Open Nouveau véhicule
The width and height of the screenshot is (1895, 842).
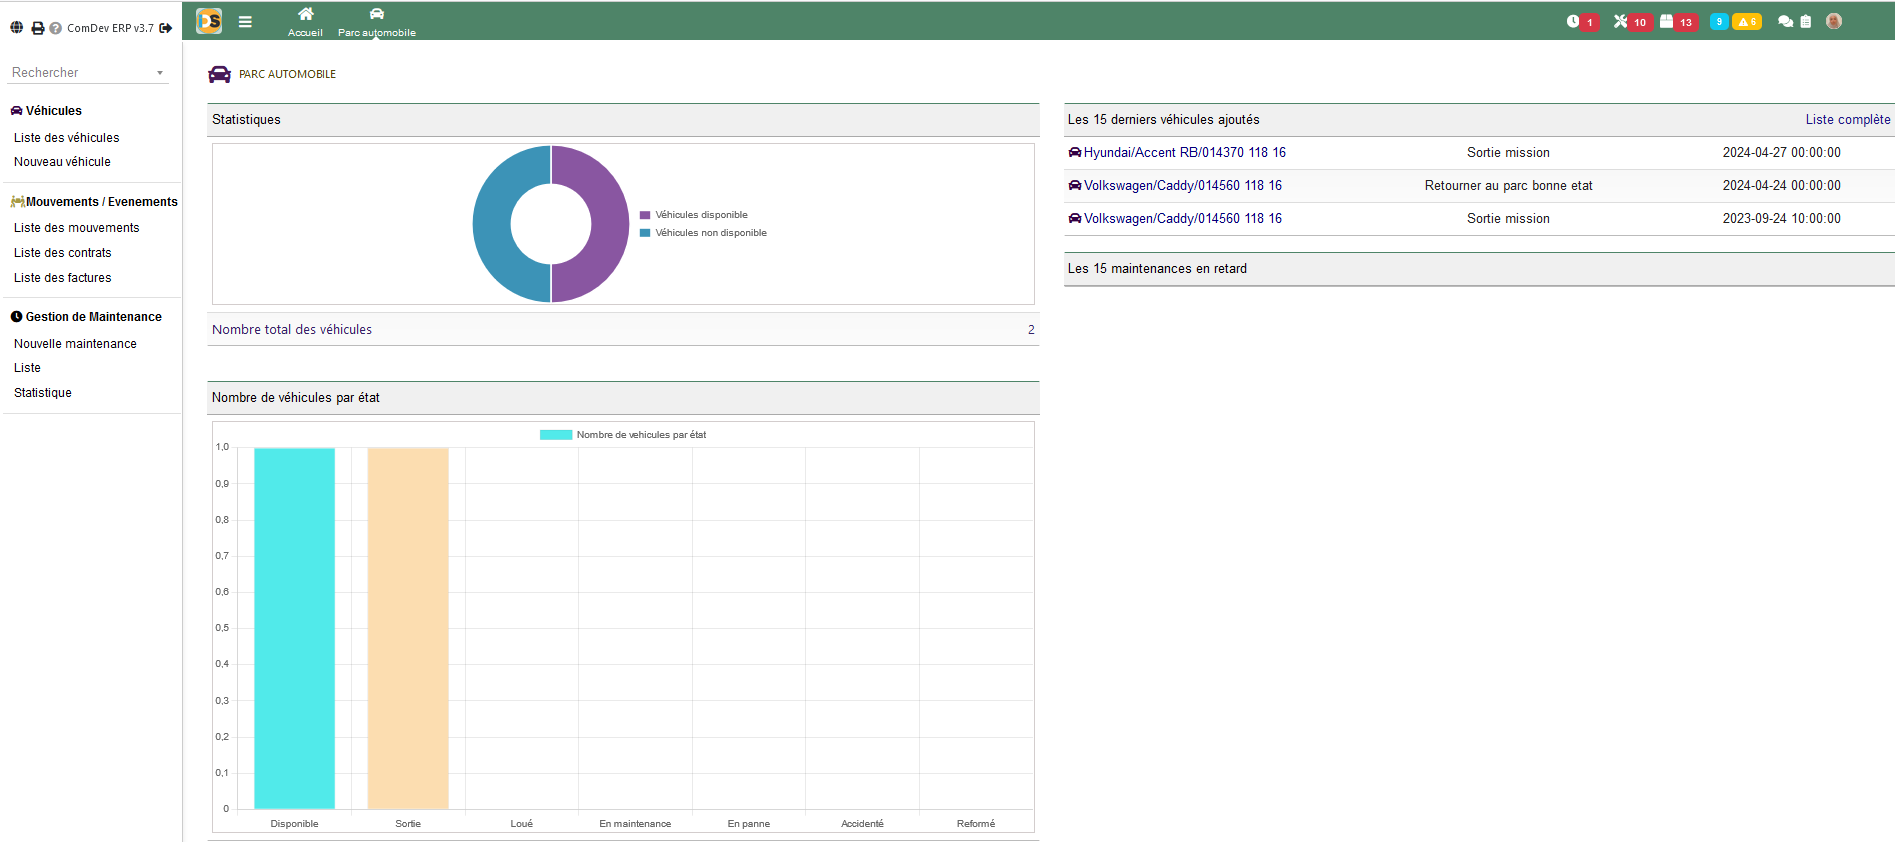[62, 162]
